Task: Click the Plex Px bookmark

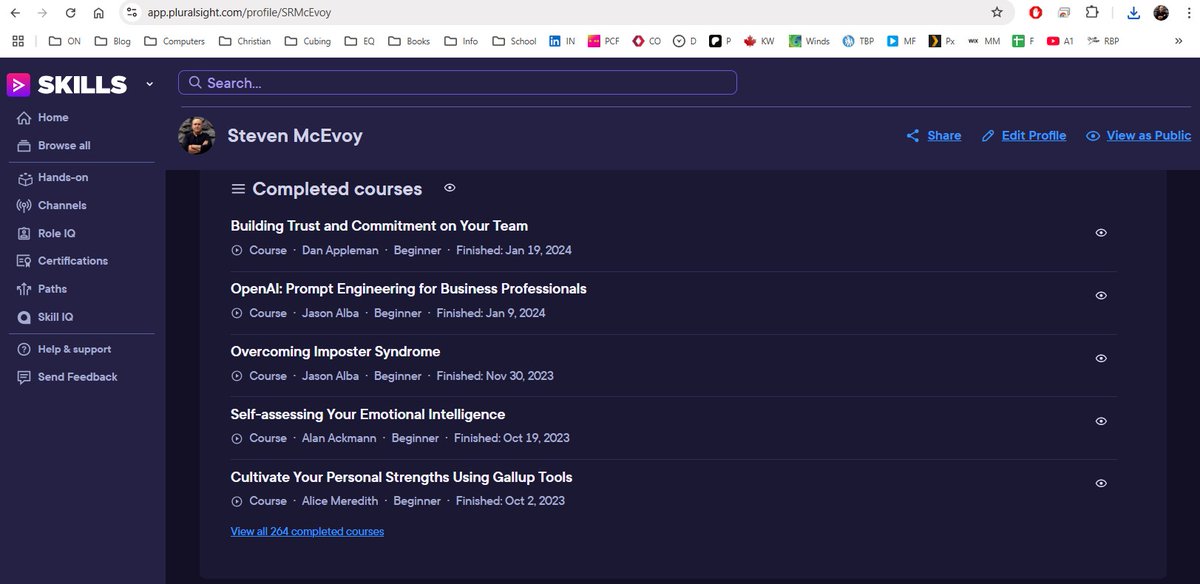Action: pyautogui.click(x=941, y=41)
